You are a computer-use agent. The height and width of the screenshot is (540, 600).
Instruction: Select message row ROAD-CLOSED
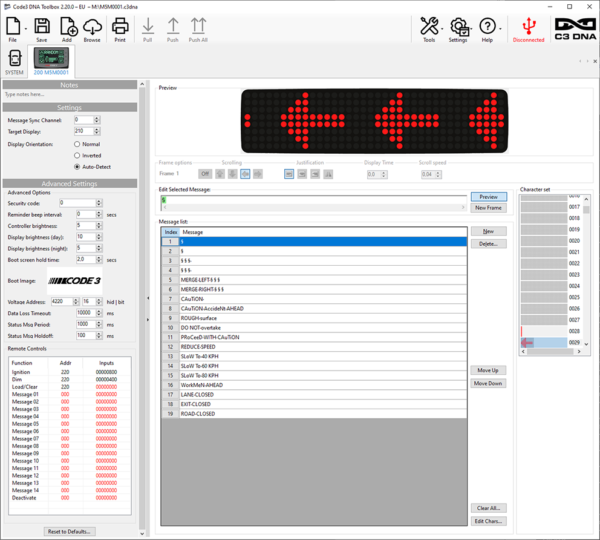pos(314,414)
